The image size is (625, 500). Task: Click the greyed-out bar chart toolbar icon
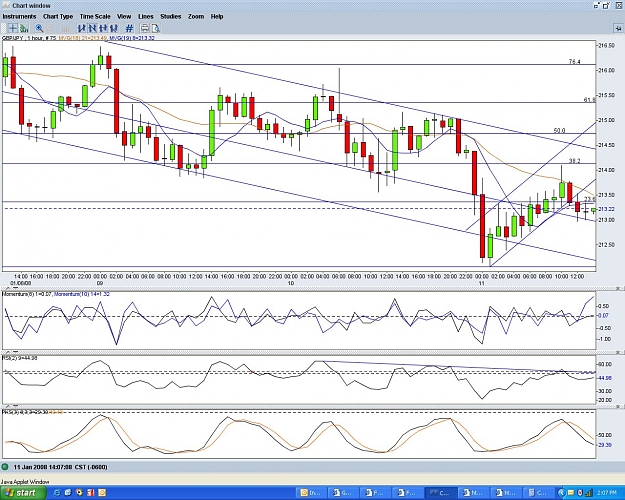(x=65, y=28)
